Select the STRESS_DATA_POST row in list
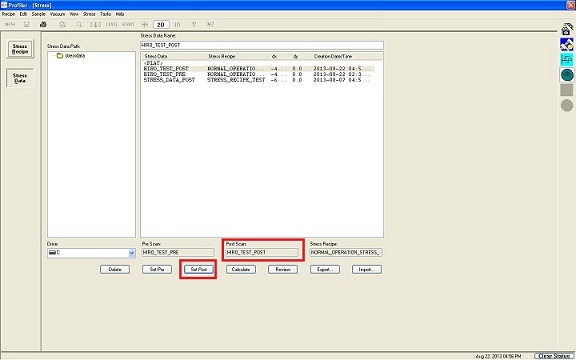Screen dimensions: 576x360 [x=259, y=80]
